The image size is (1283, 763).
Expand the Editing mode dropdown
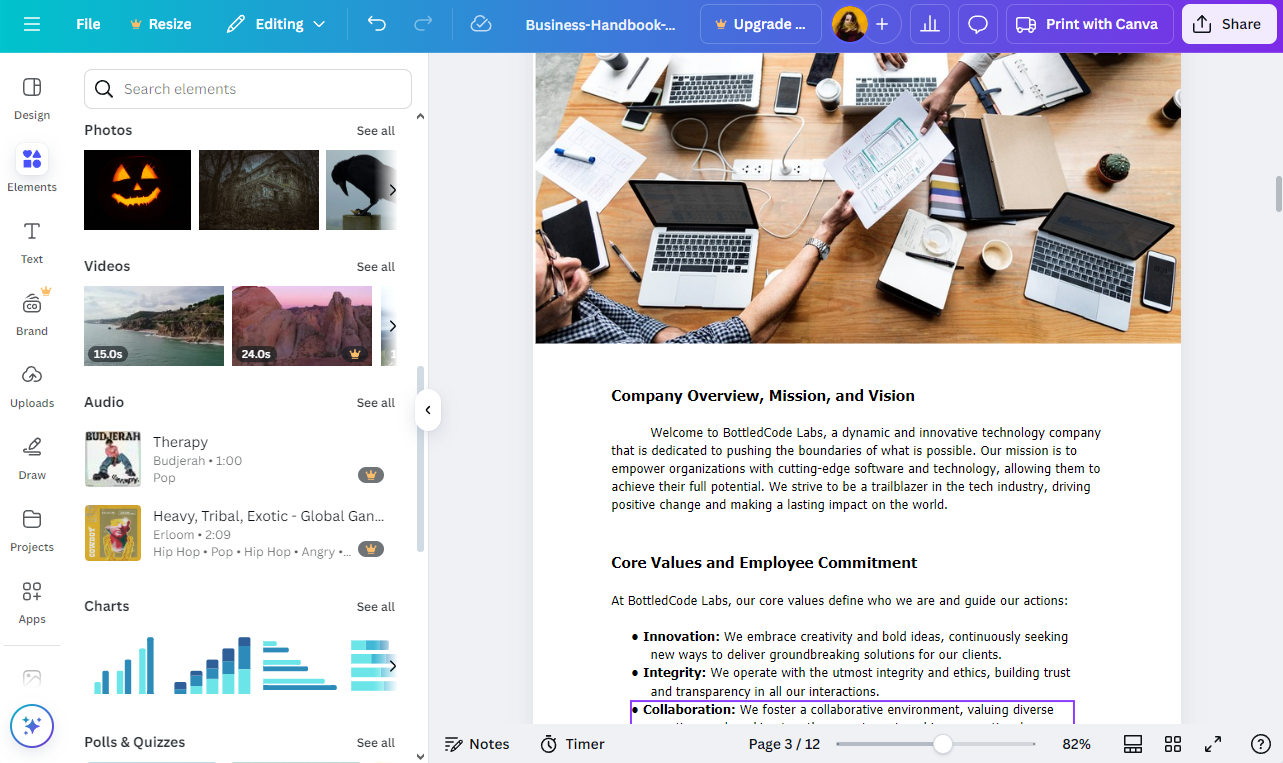click(x=276, y=24)
